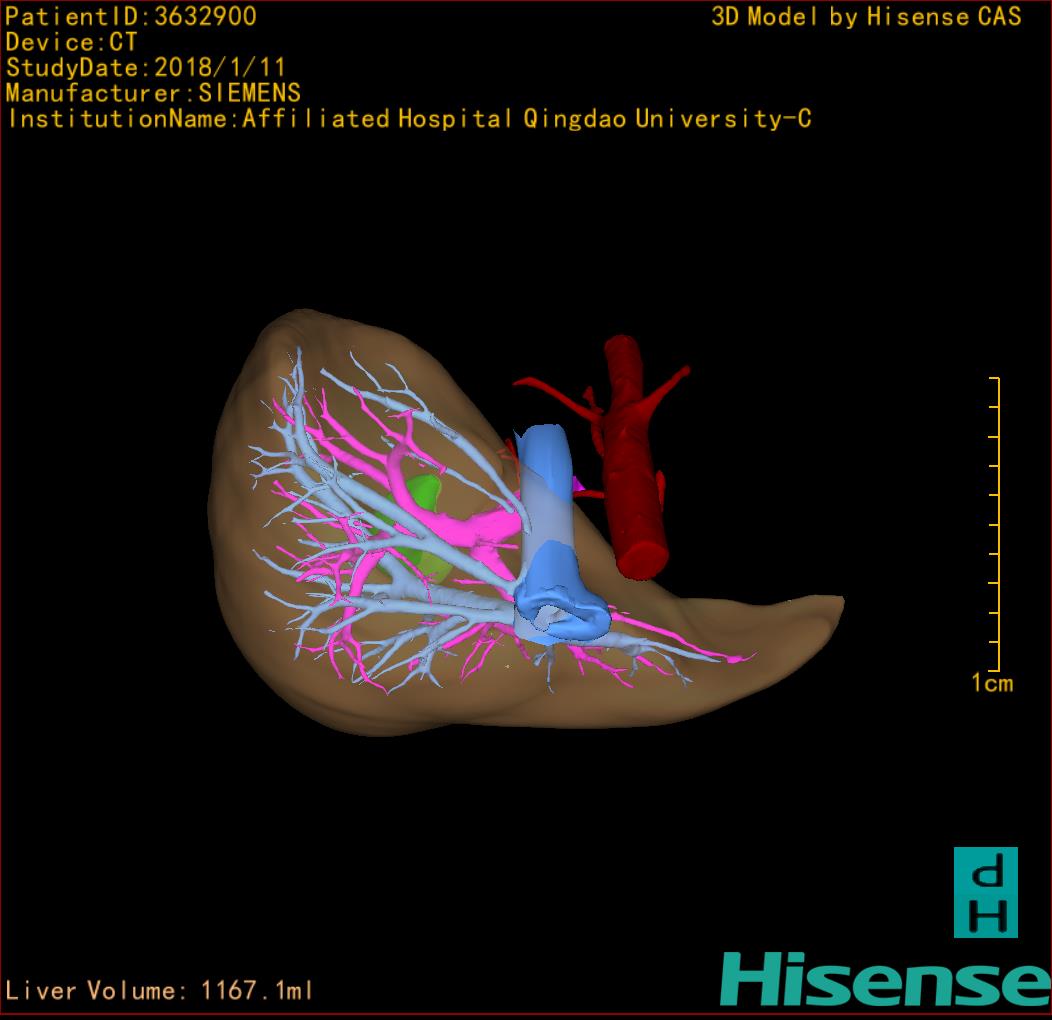The image size is (1052, 1020).
Task: Click the PatientID:3632900 text
Action: coord(131,16)
